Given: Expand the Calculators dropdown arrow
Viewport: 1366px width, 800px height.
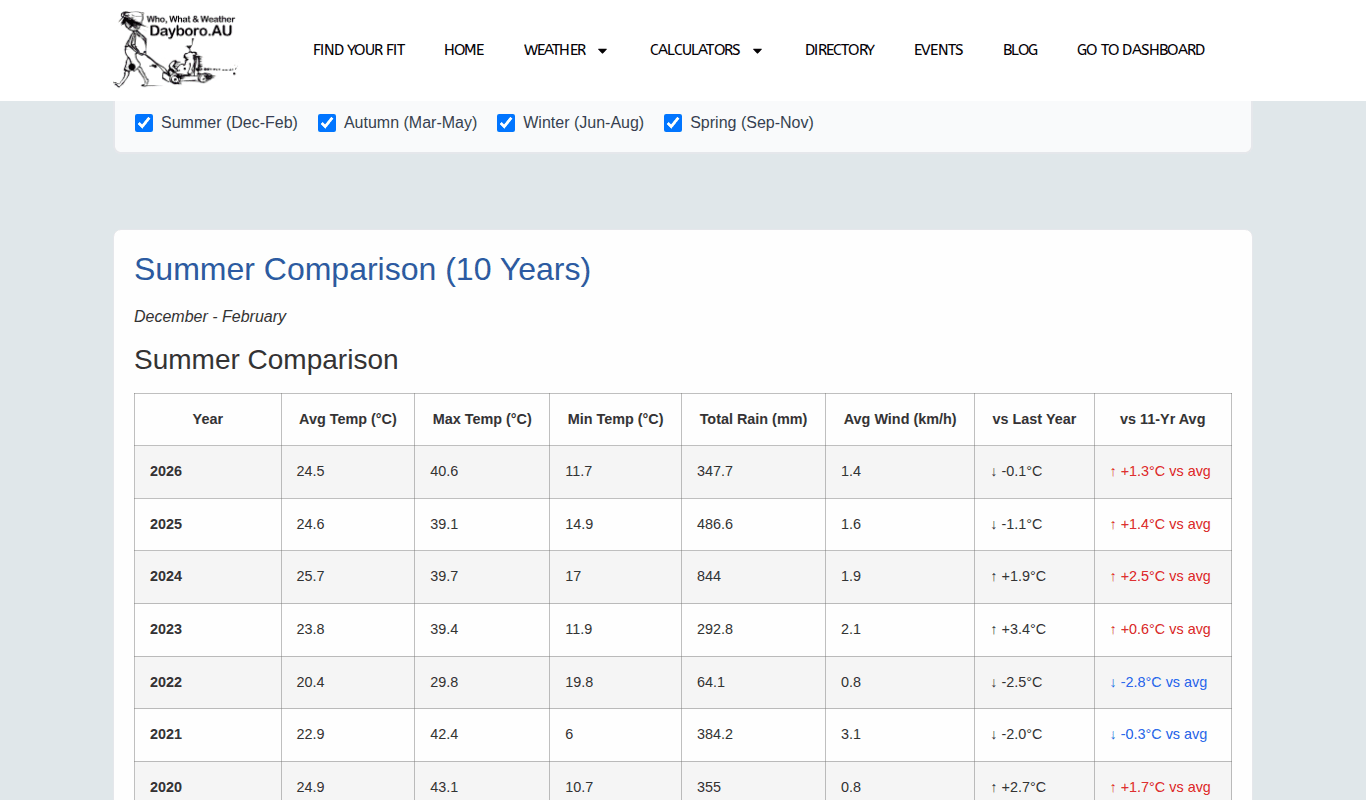Looking at the screenshot, I should [x=757, y=50].
